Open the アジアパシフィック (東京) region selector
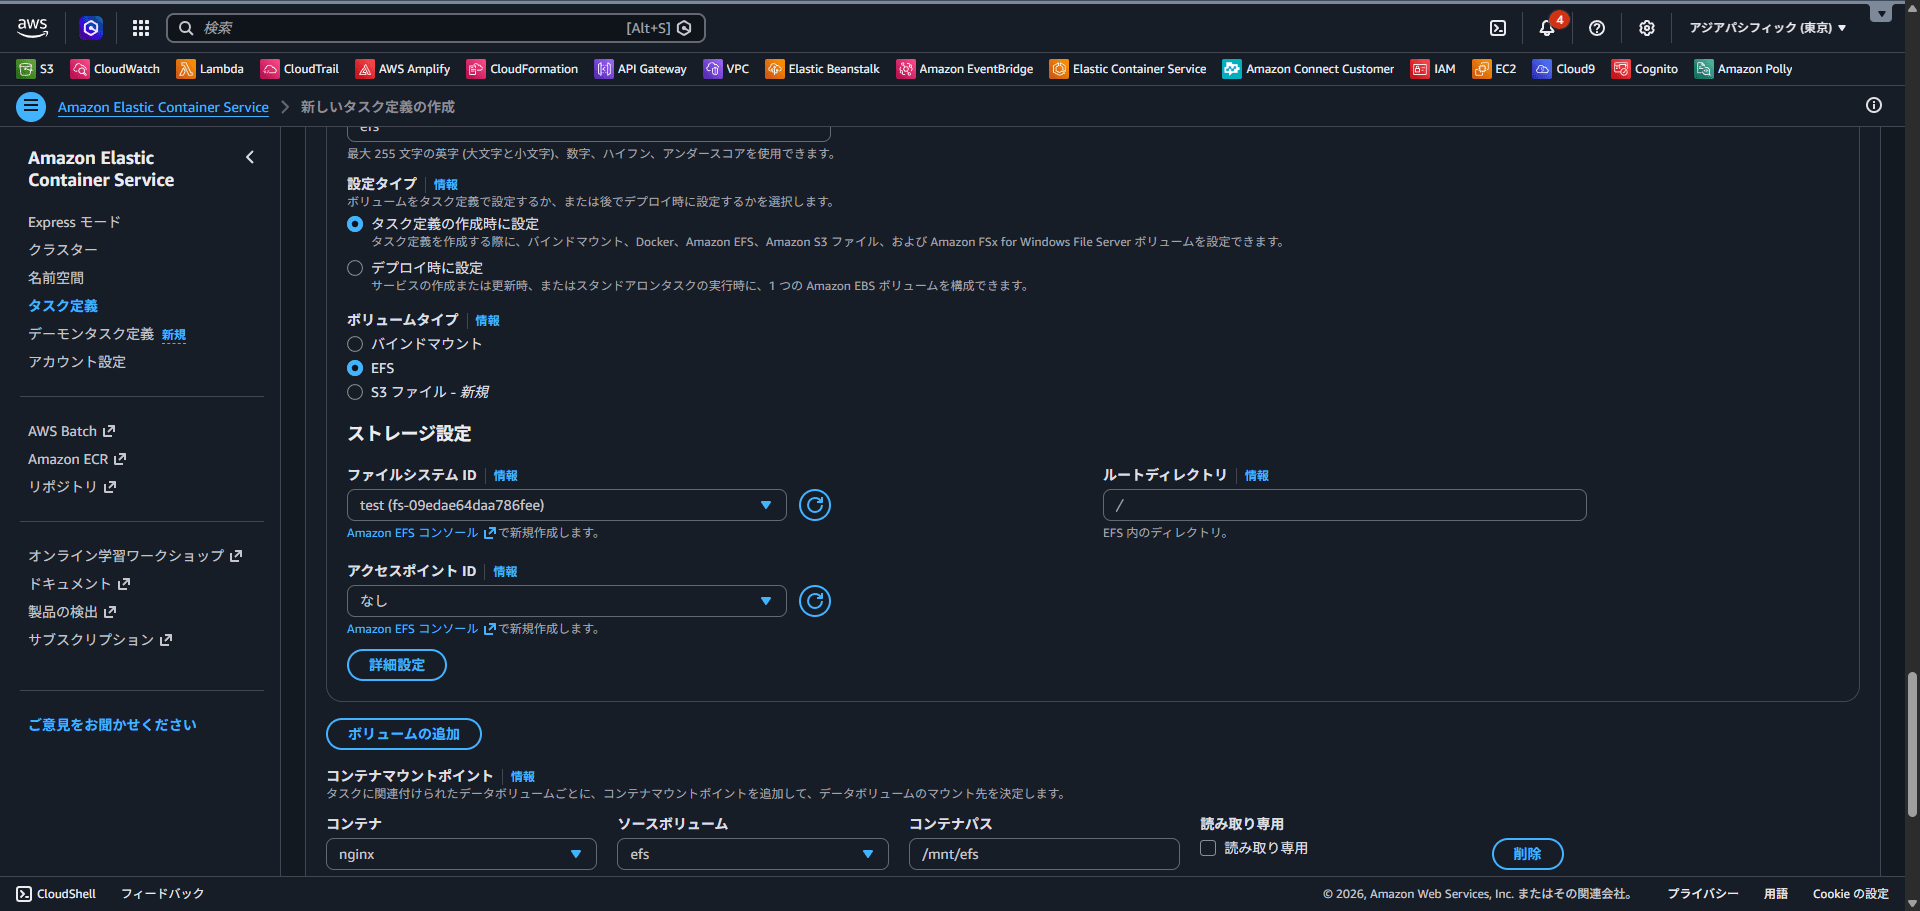 click(1768, 28)
